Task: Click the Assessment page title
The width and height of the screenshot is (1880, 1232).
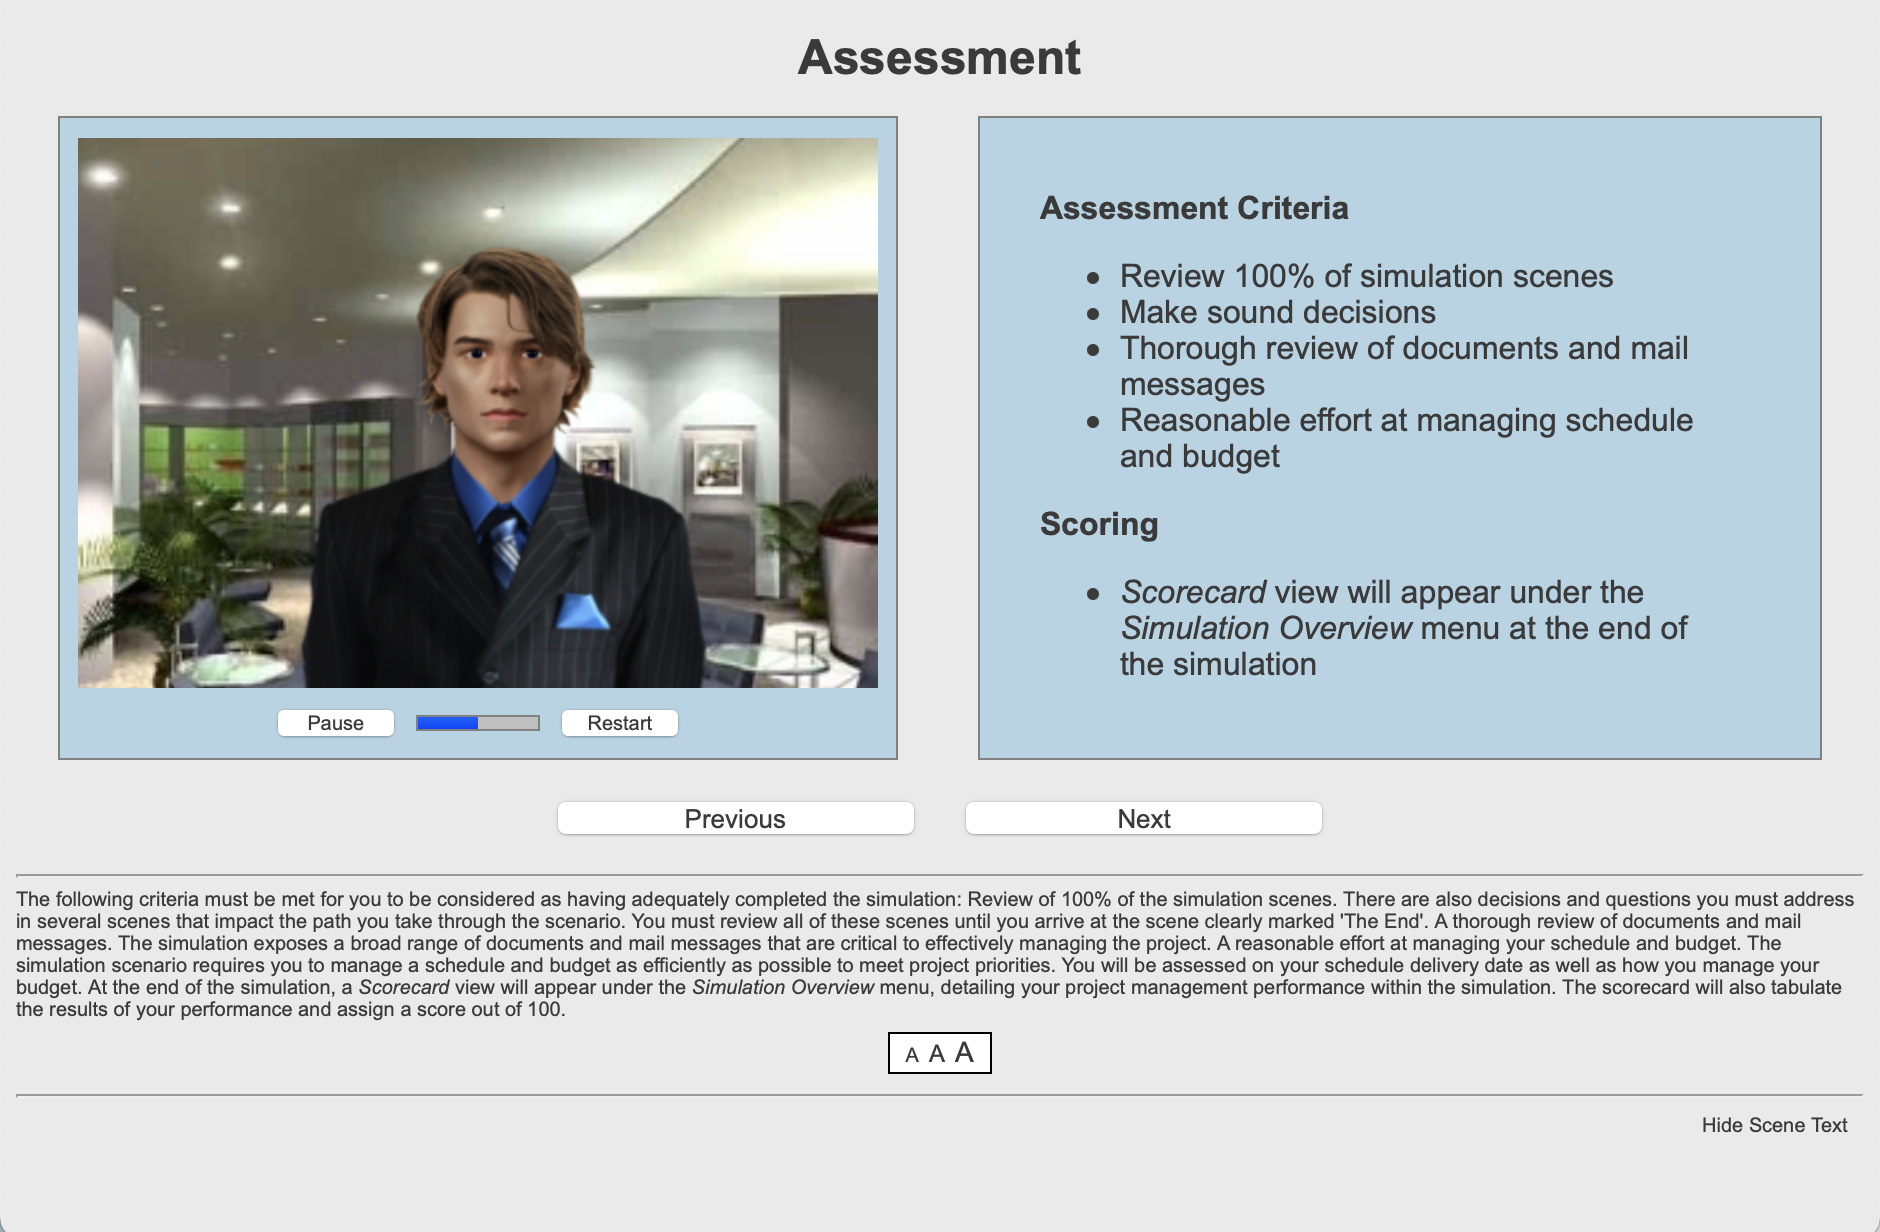Action: [x=939, y=57]
